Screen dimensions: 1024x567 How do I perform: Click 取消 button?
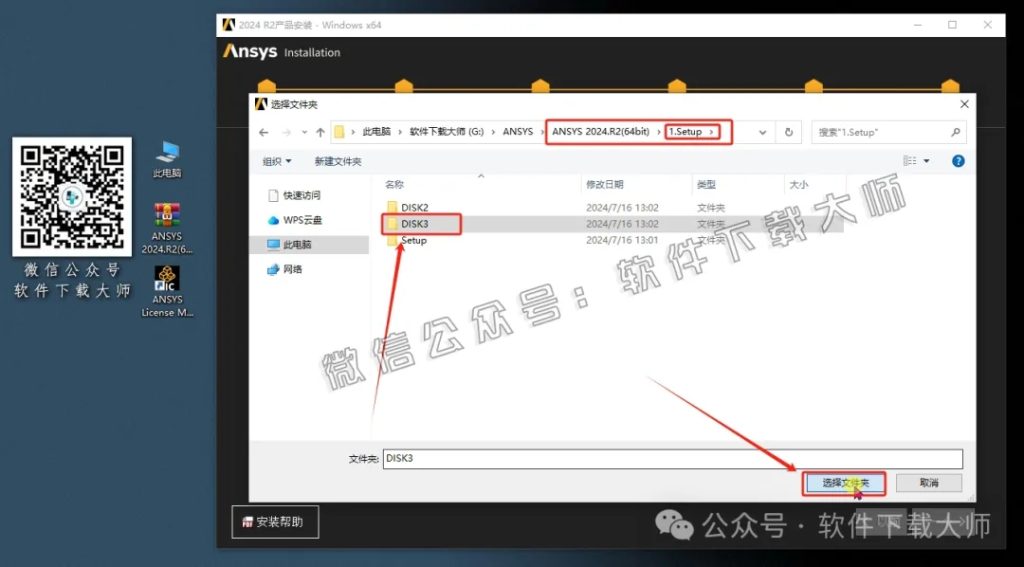(929, 483)
